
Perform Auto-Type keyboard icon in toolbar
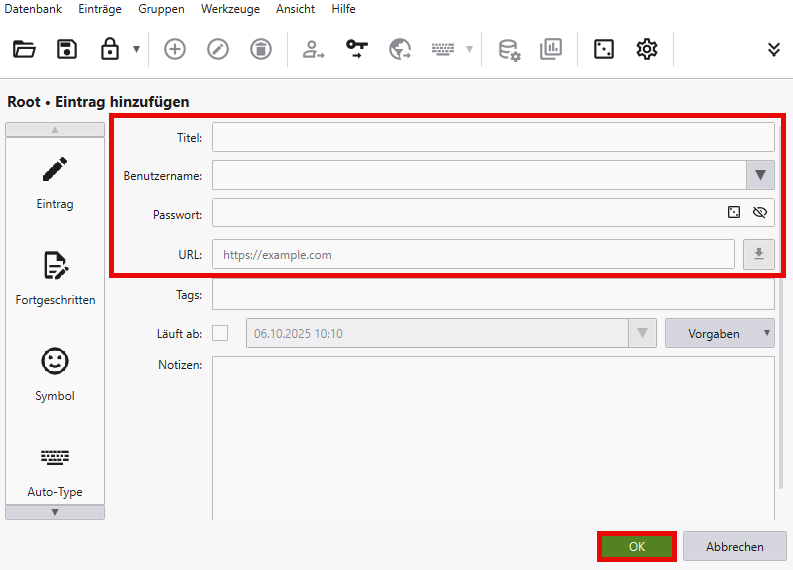pos(443,49)
